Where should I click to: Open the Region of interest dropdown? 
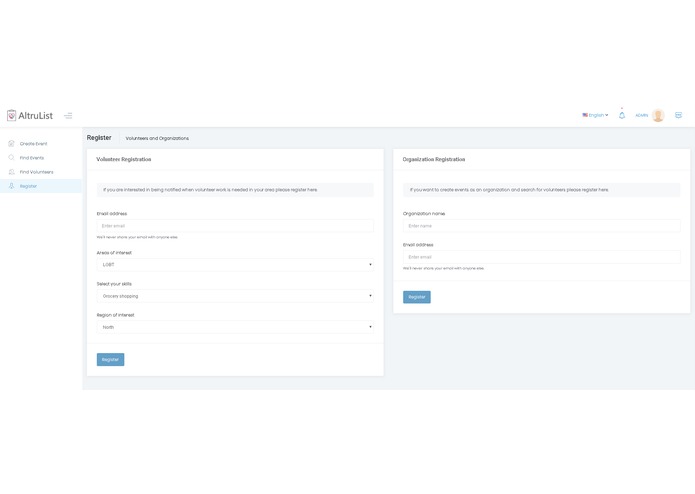(235, 327)
